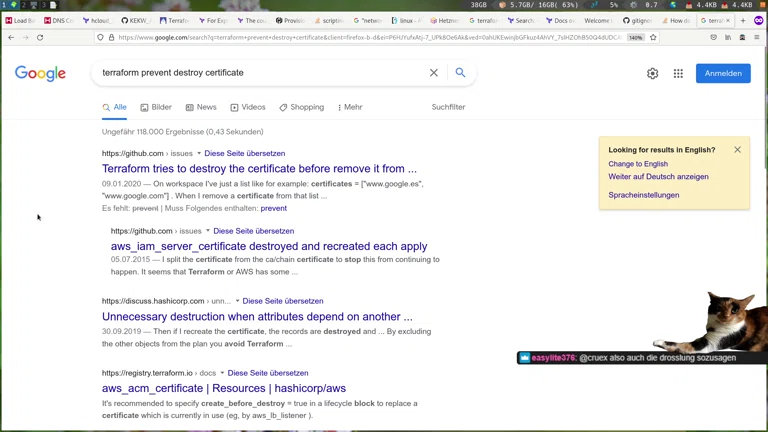Reload the page in the browser toolbar
Screen dimensions: 768x432
point(40,37)
